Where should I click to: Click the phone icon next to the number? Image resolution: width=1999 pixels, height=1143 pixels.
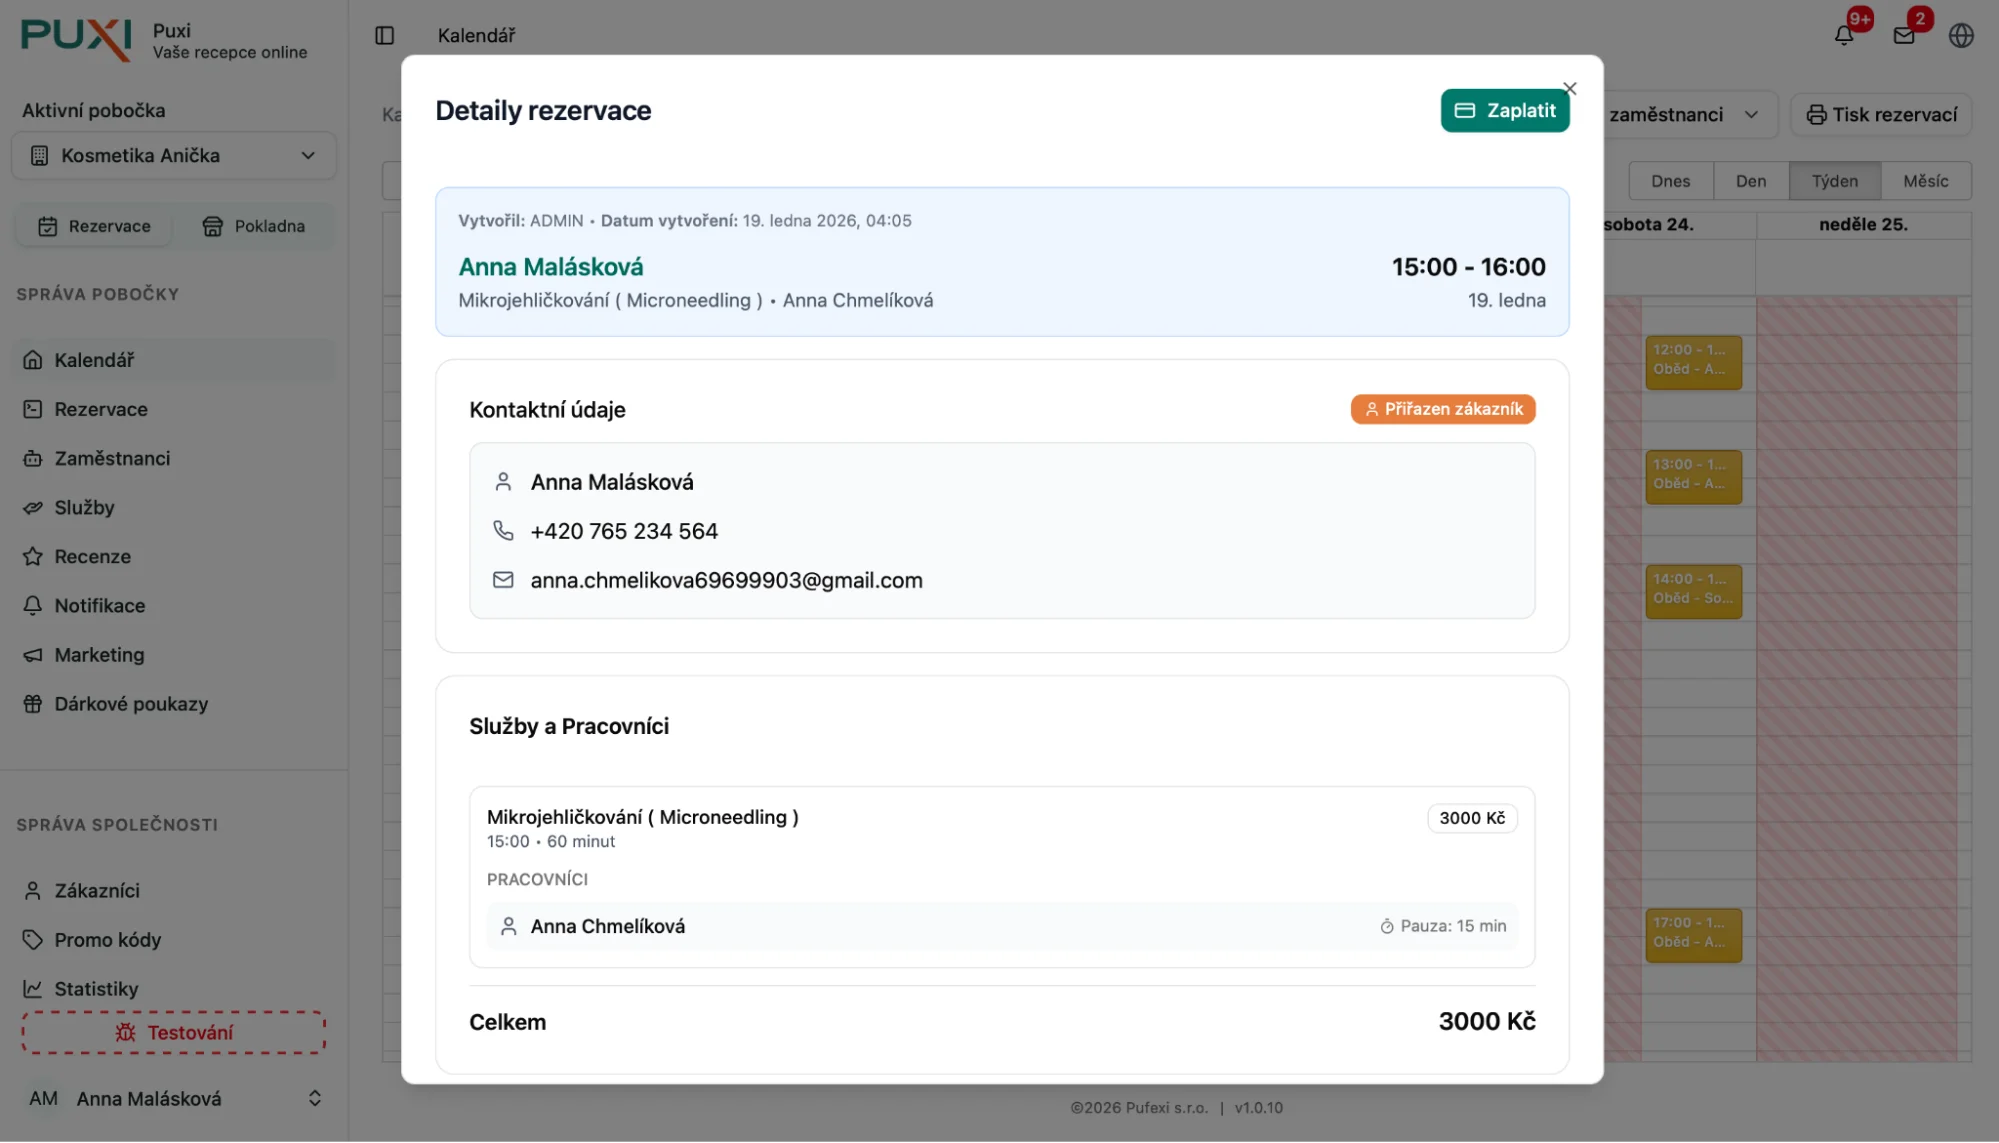coord(503,531)
